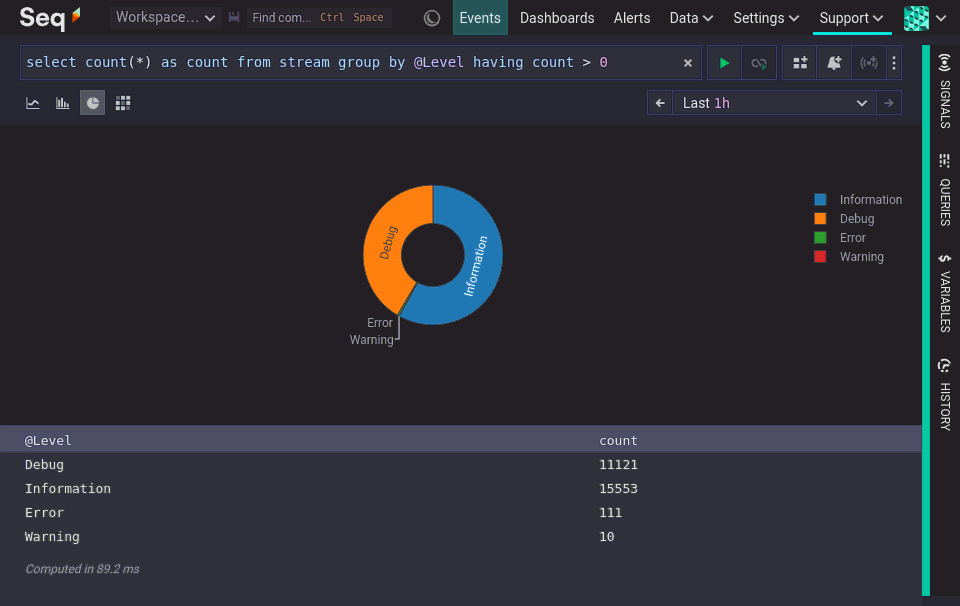Open the Variables side panel
The width and height of the screenshot is (960, 606).
[x=945, y=294]
